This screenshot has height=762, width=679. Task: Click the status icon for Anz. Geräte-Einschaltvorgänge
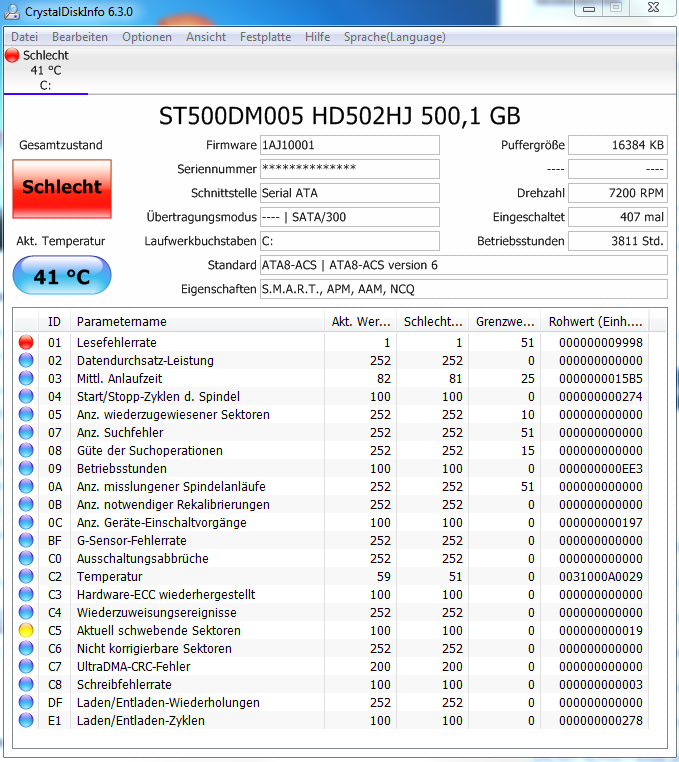[x=26, y=522]
